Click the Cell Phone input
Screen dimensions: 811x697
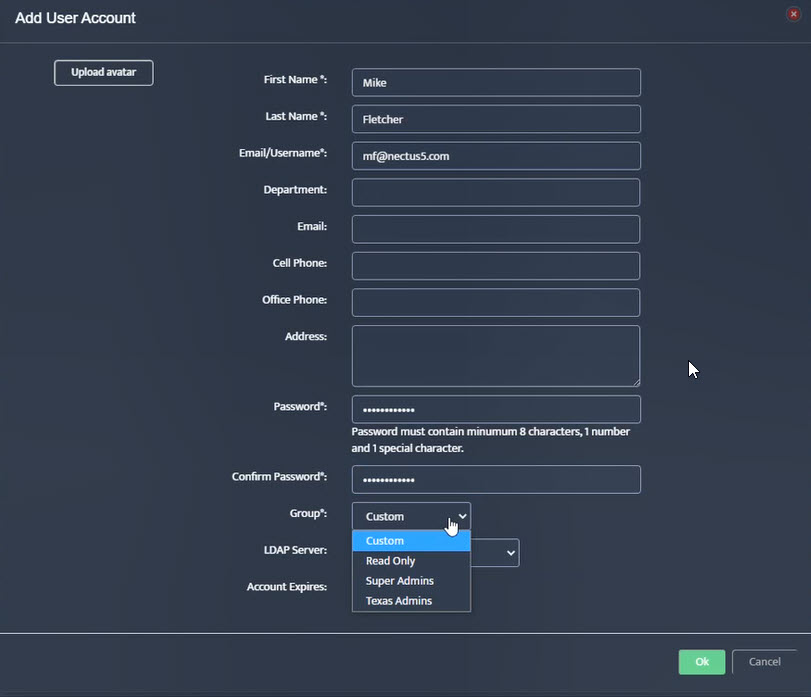tap(496, 266)
